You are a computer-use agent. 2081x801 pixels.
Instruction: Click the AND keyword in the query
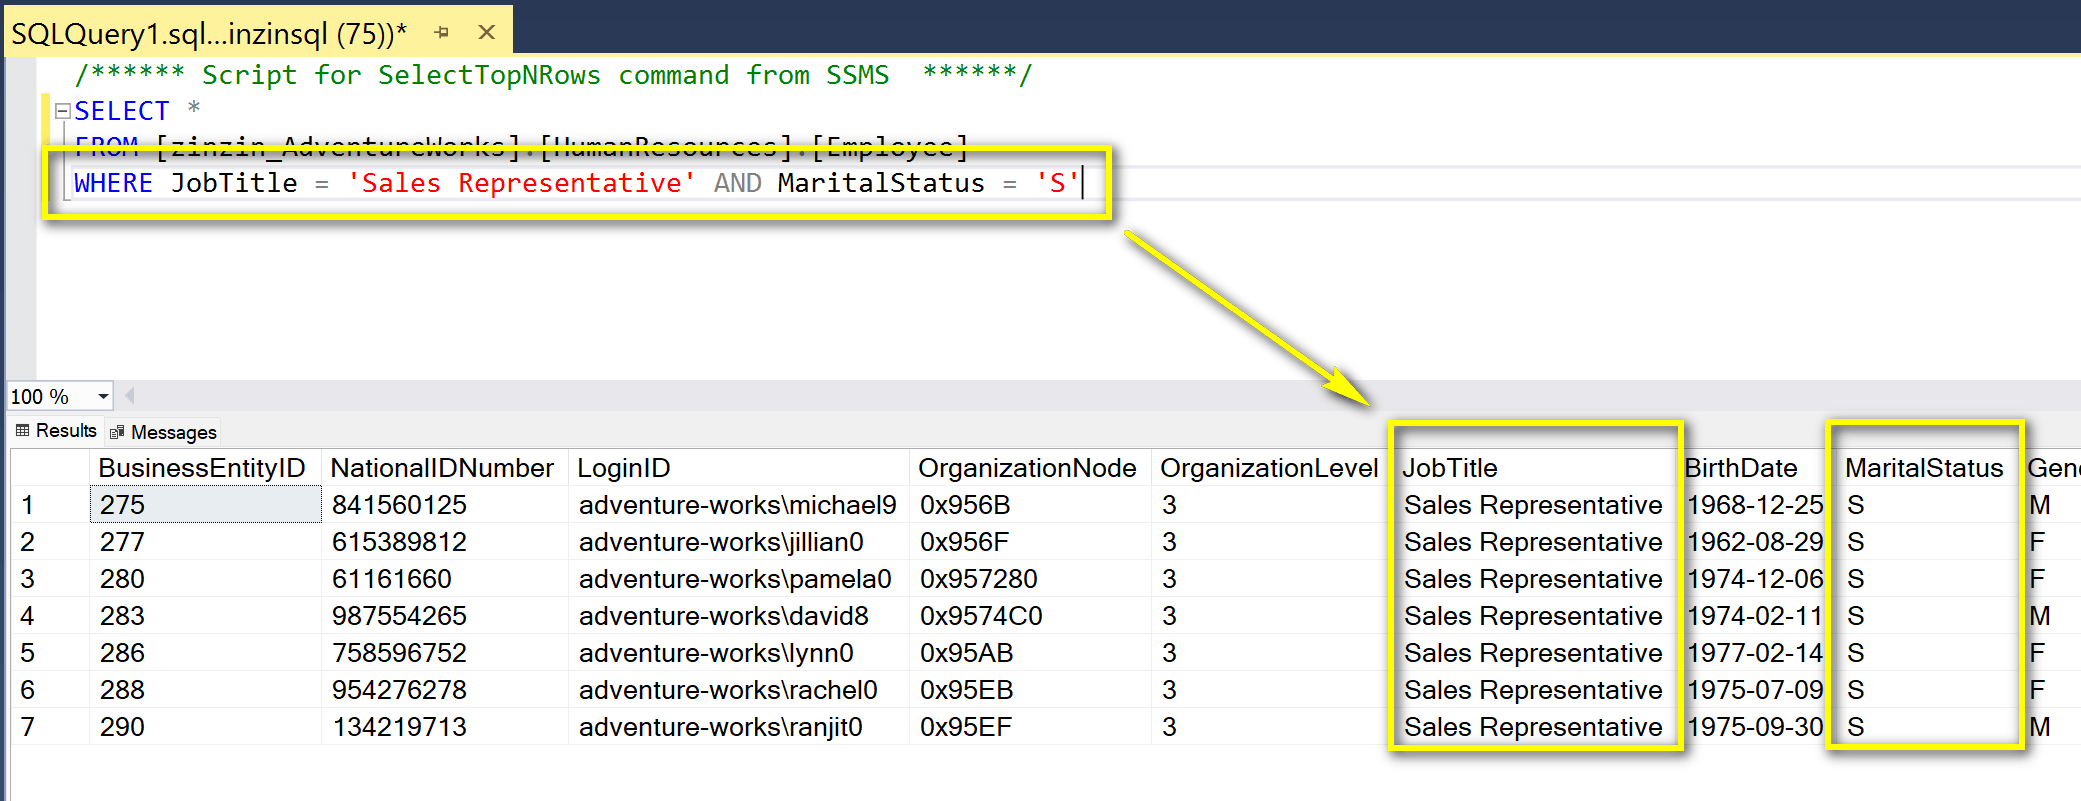click(737, 183)
